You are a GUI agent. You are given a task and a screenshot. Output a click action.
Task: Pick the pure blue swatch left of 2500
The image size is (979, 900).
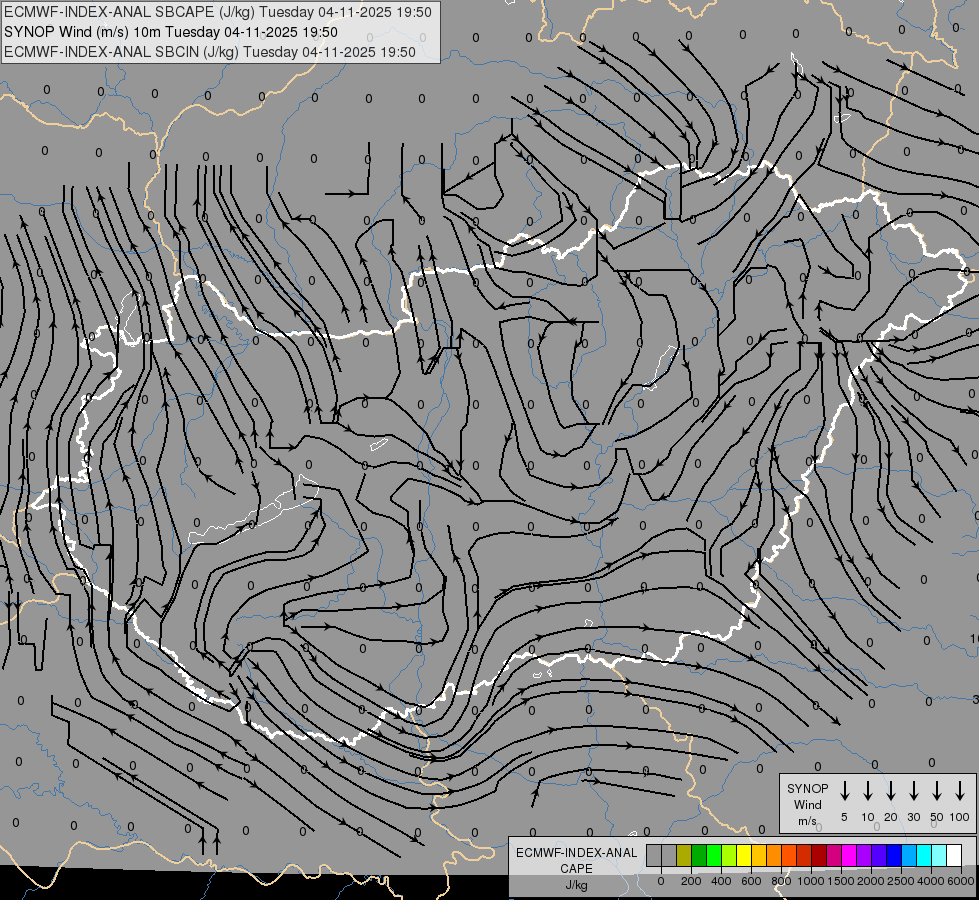(895, 855)
